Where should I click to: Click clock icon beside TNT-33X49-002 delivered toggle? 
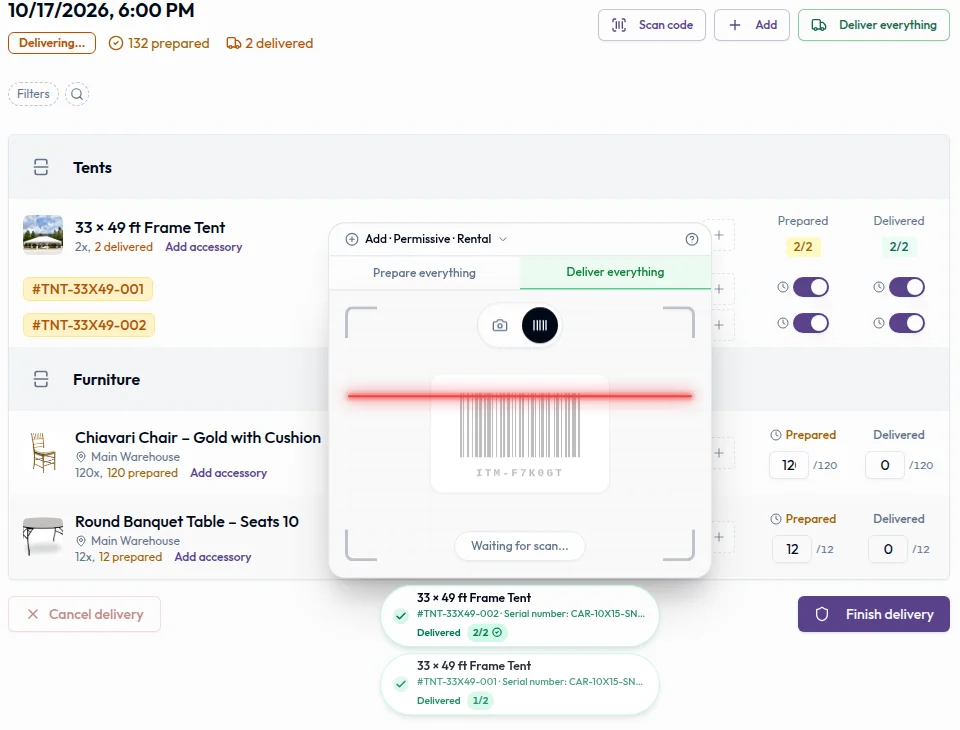pos(879,323)
